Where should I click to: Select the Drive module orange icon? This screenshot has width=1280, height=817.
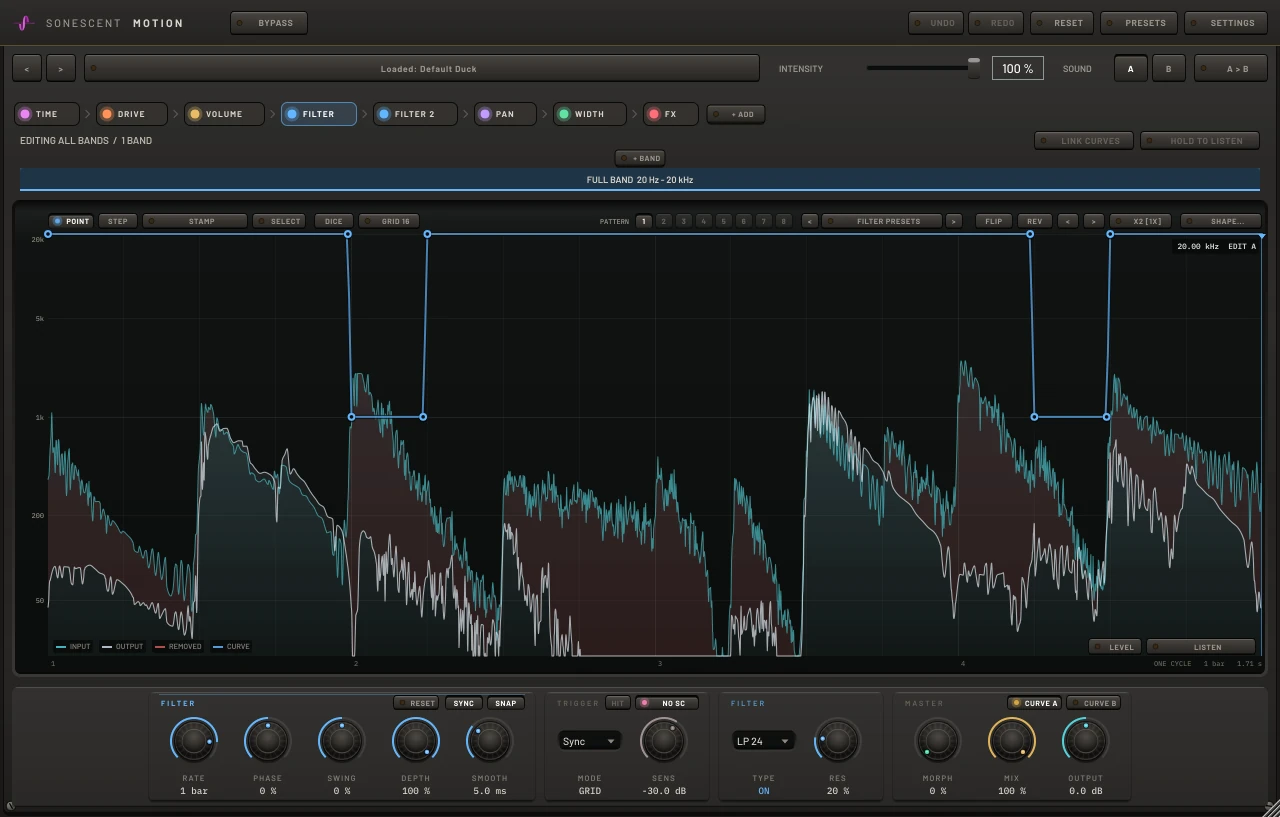(x=106, y=114)
